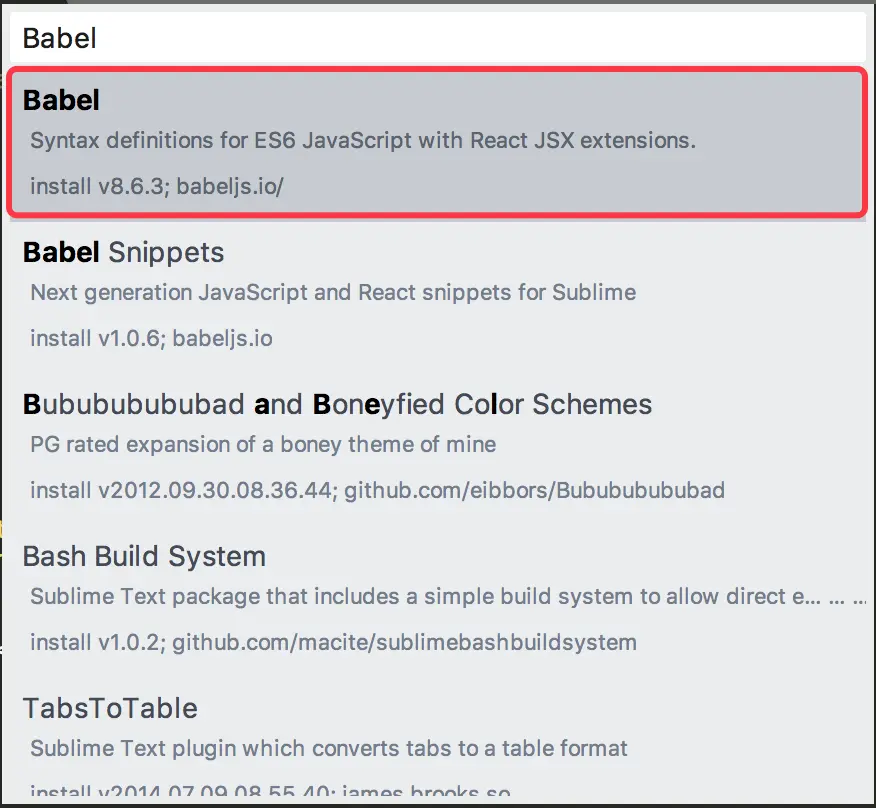This screenshot has height=808, width=876.
Task: Click the babeljs.io URL under Babel Snippets
Action: pos(222,338)
